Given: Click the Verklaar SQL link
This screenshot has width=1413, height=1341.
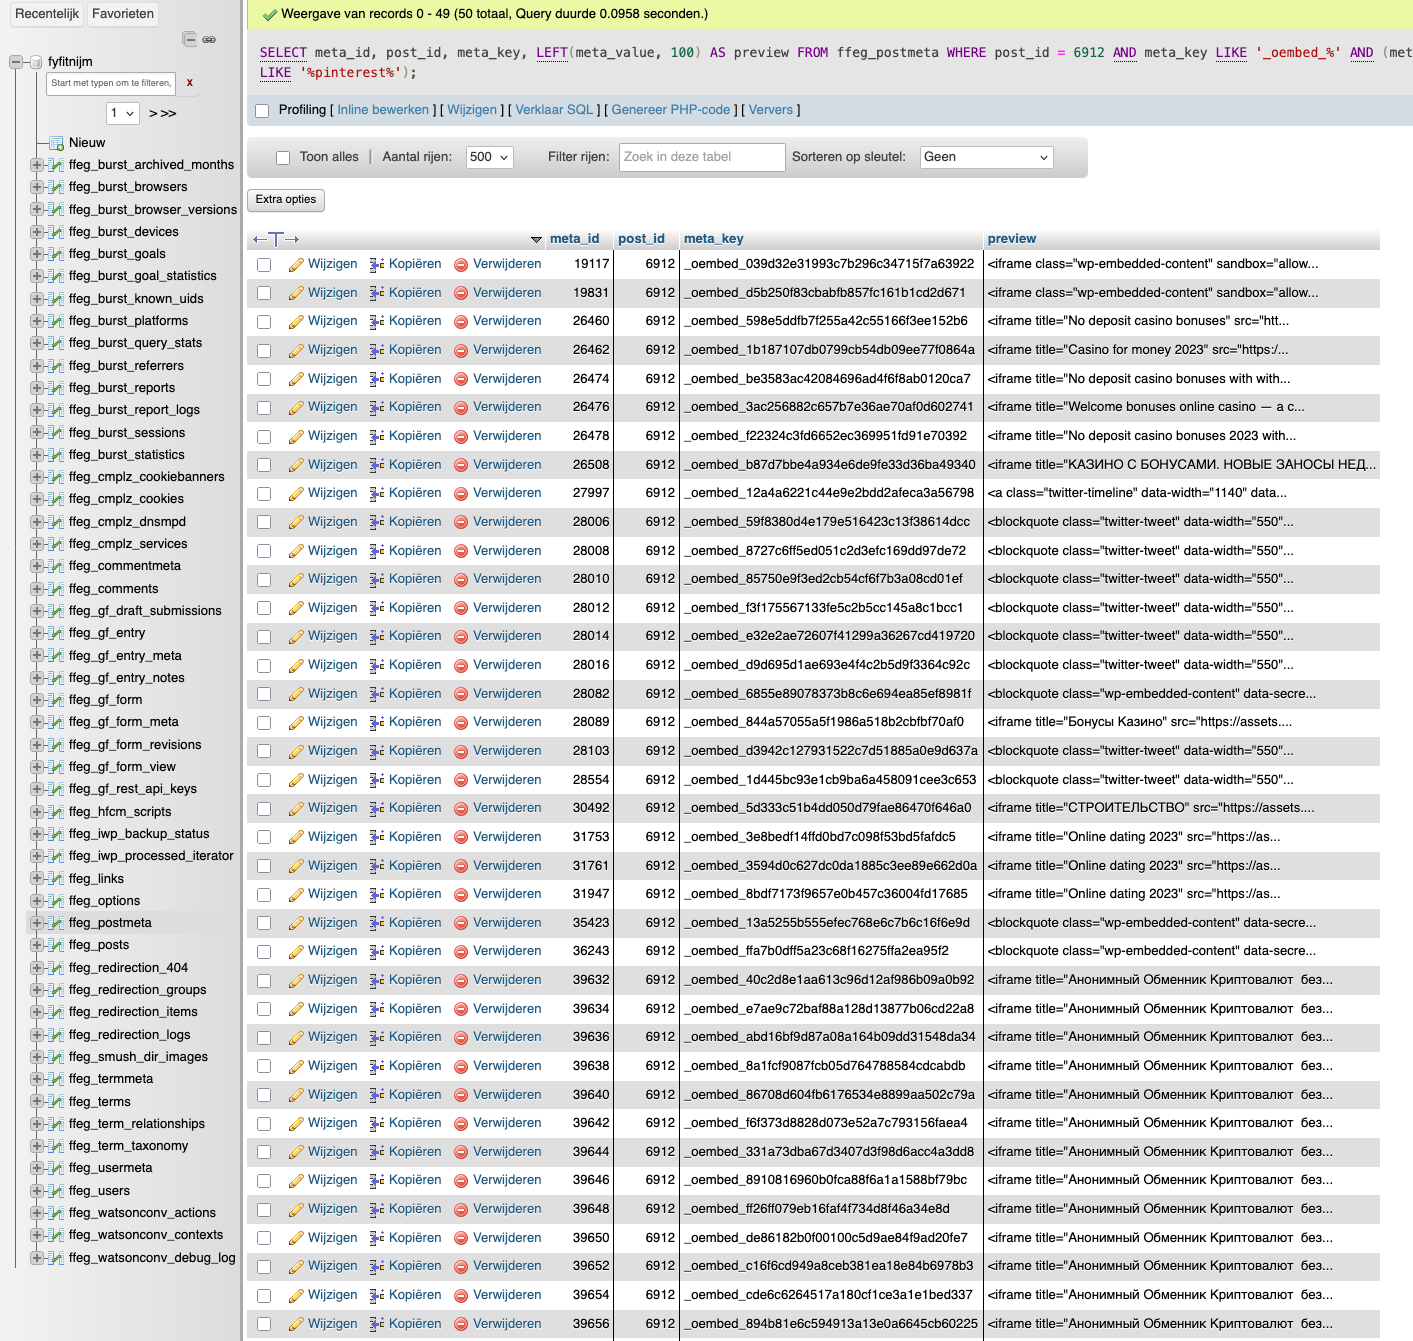Looking at the screenshot, I should [x=554, y=110].
